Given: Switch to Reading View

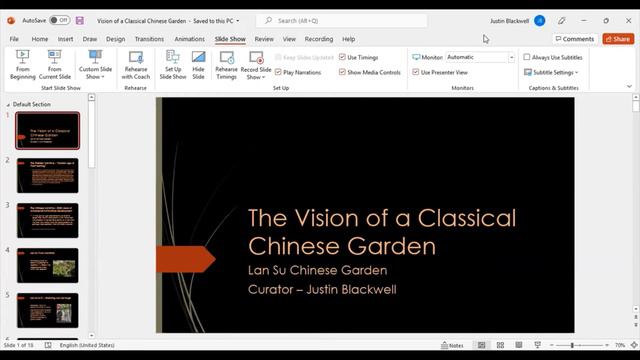Looking at the screenshot, I should click(519, 345).
